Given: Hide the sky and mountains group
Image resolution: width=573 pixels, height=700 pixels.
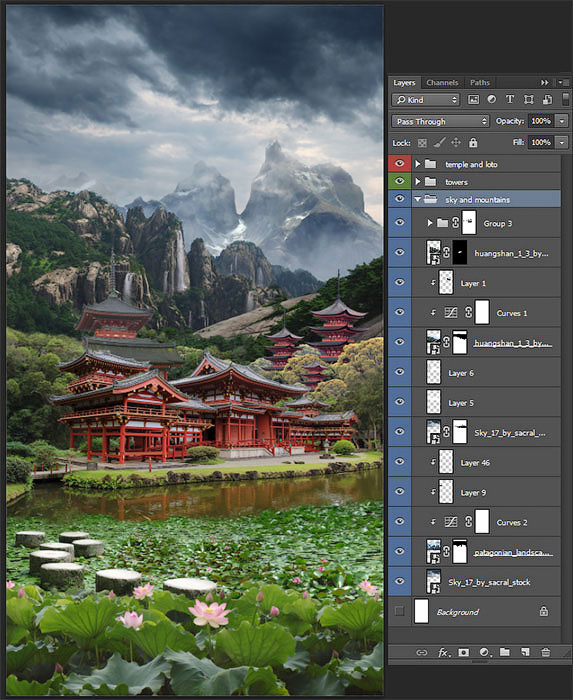Looking at the screenshot, I should point(399,199).
